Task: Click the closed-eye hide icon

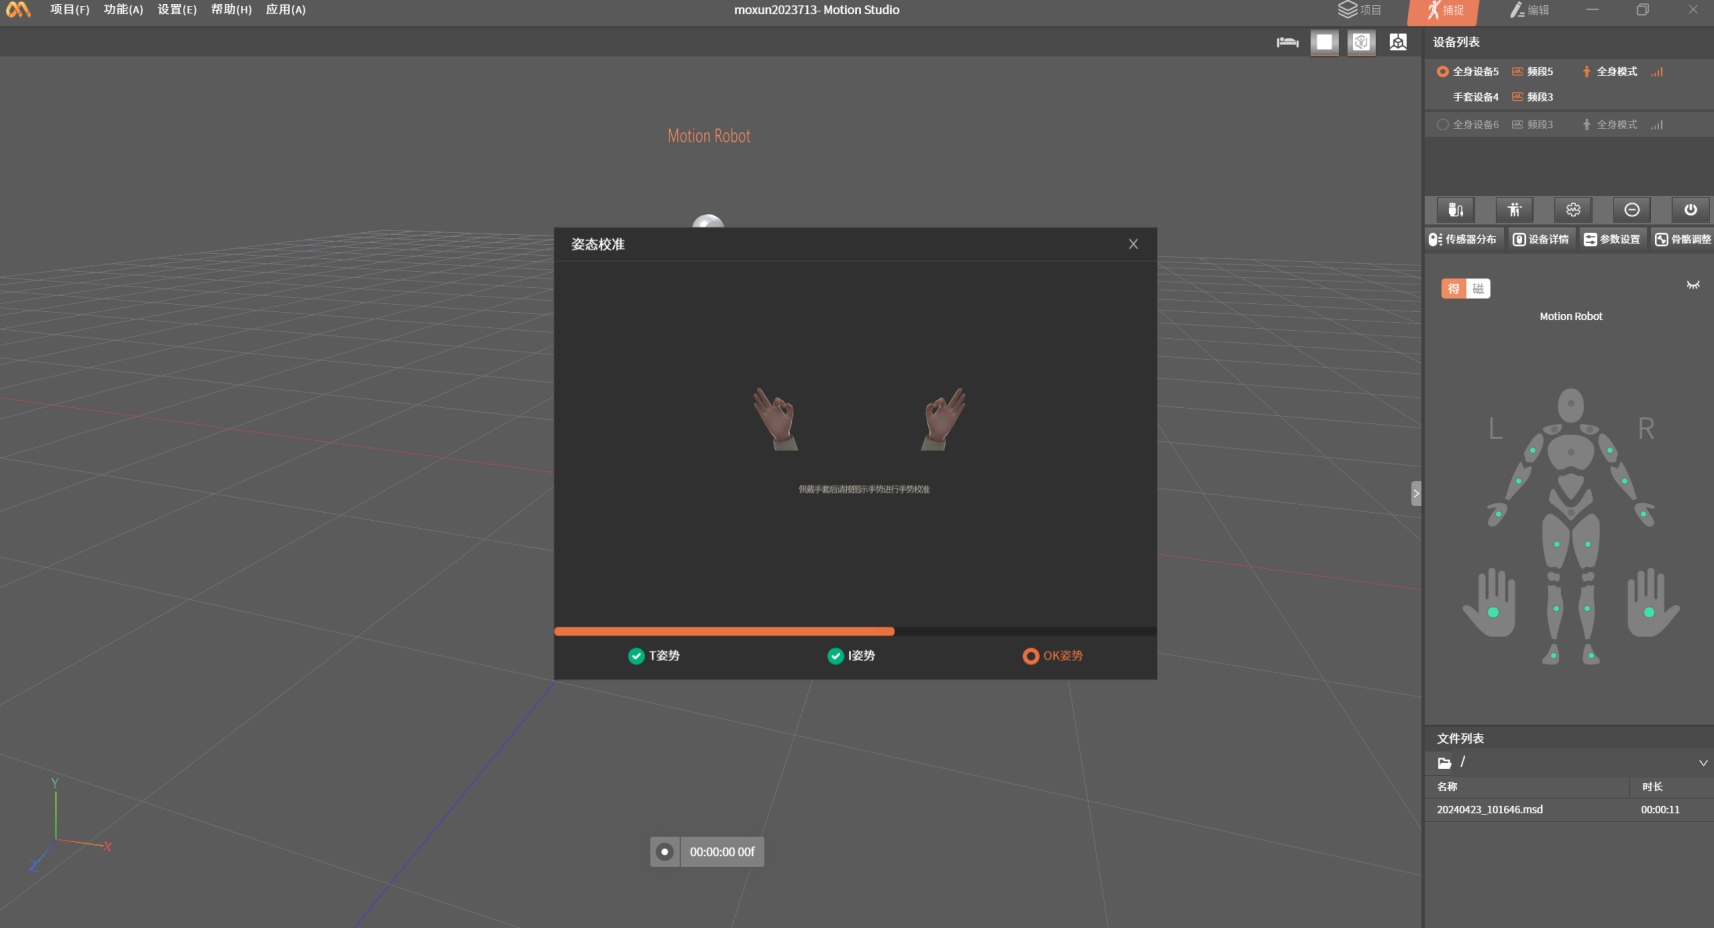Action: [x=1693, y=286]
